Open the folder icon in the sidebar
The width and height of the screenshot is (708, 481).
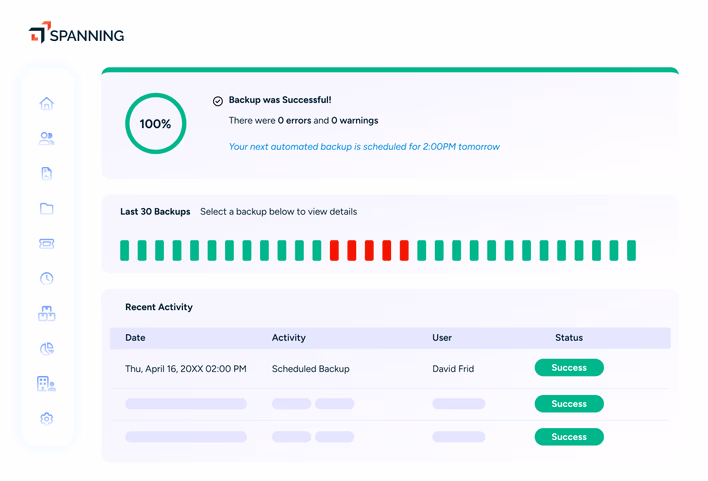[x=47, y=208]
